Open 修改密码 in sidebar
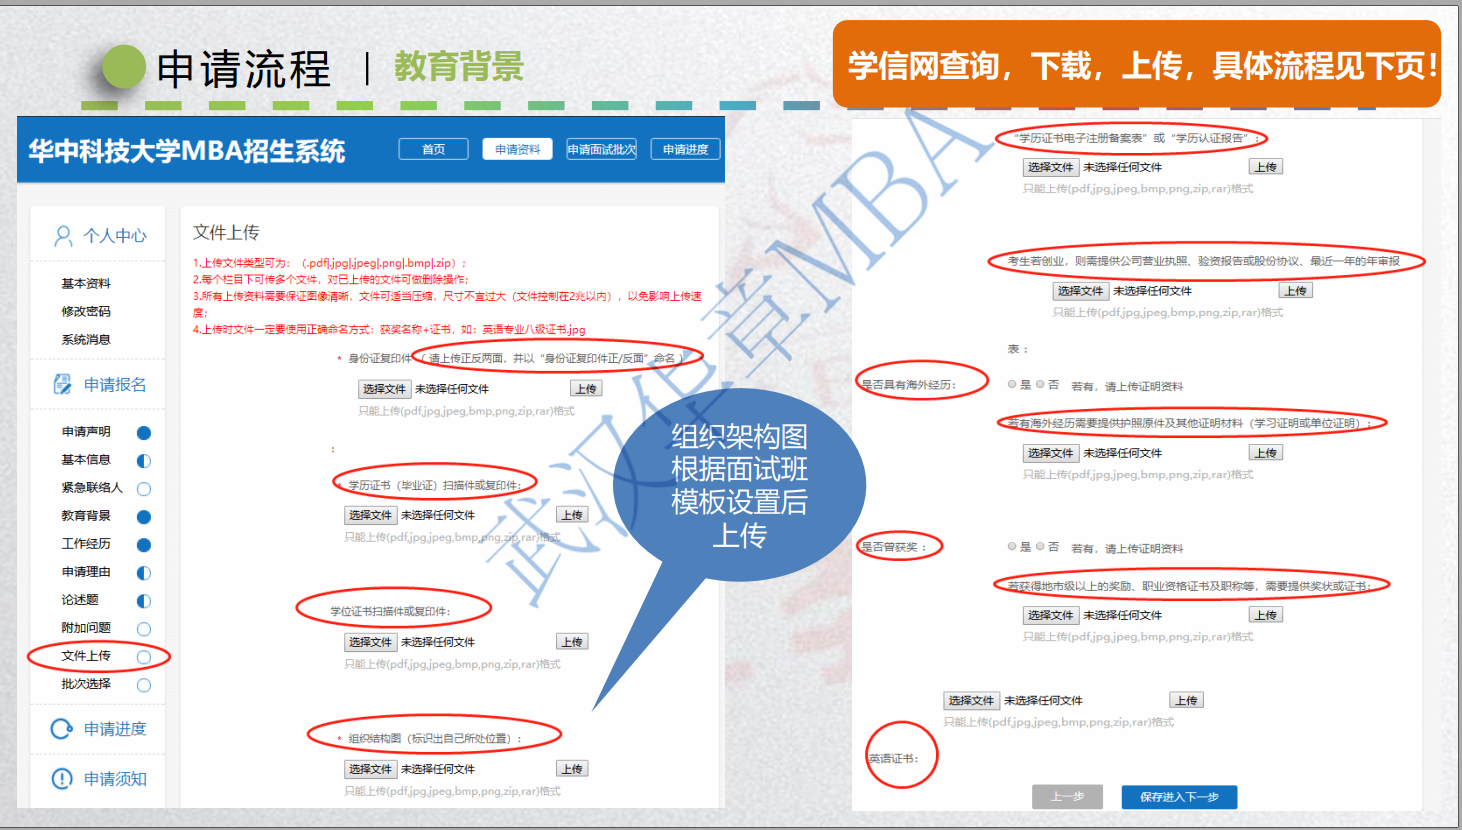 (86, 312)
